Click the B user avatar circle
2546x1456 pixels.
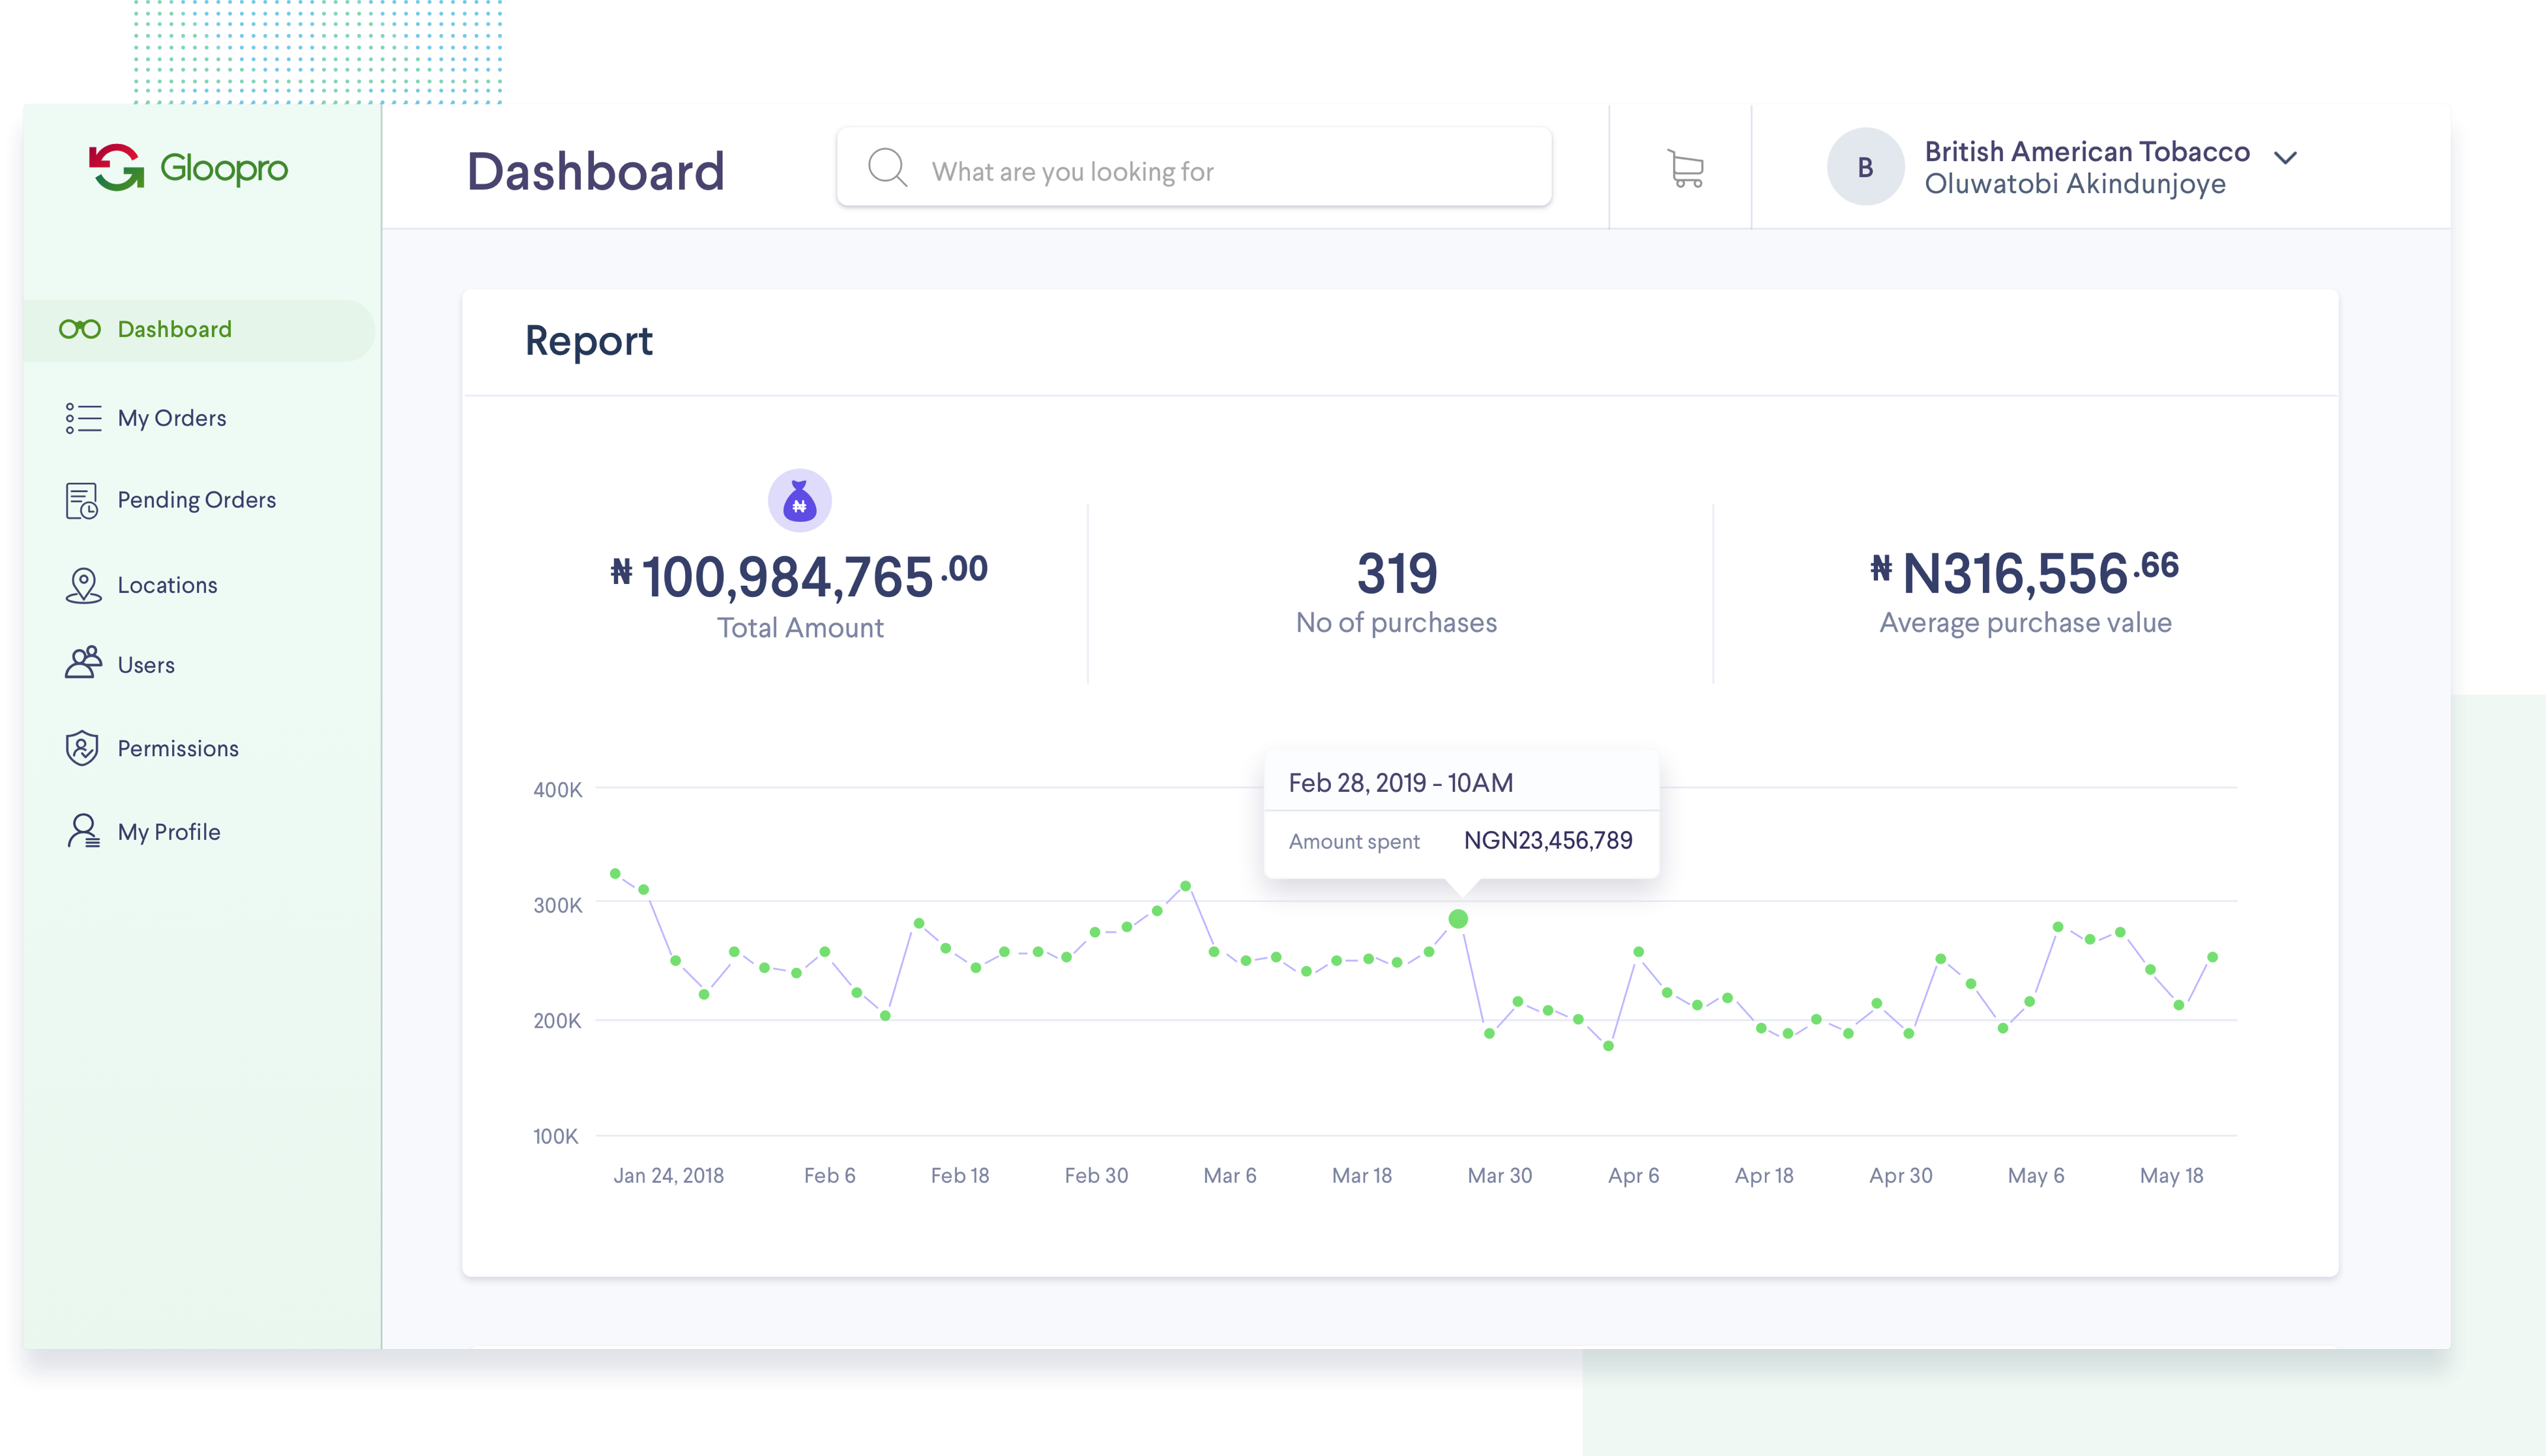(x=1865, y=167)
